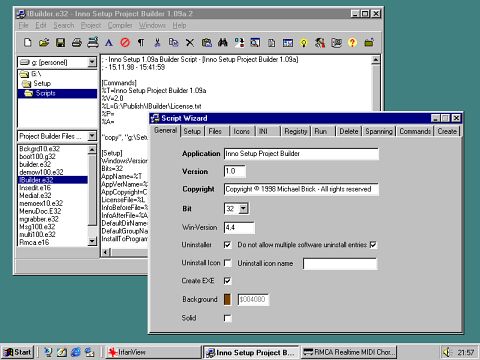480x360 pixels.
Task: Click the checklist toolbar icon before help
Action: (336, 43)
